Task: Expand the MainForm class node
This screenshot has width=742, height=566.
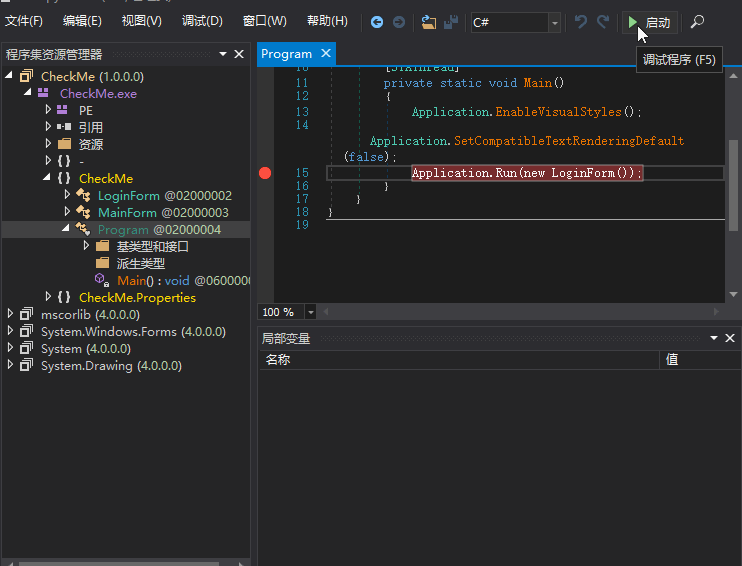Action: click(x=67, y=212)
